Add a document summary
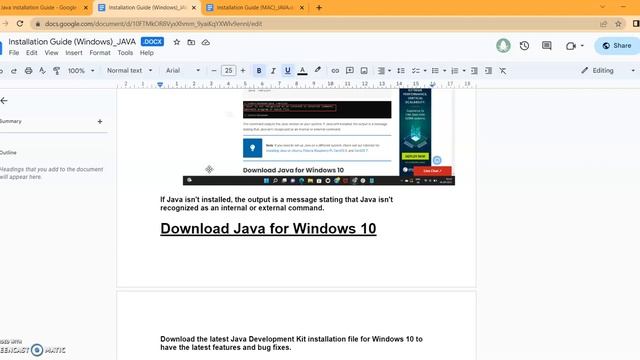Screen dimensions: 640x360 pyautogui.click(x=100, y=122)
